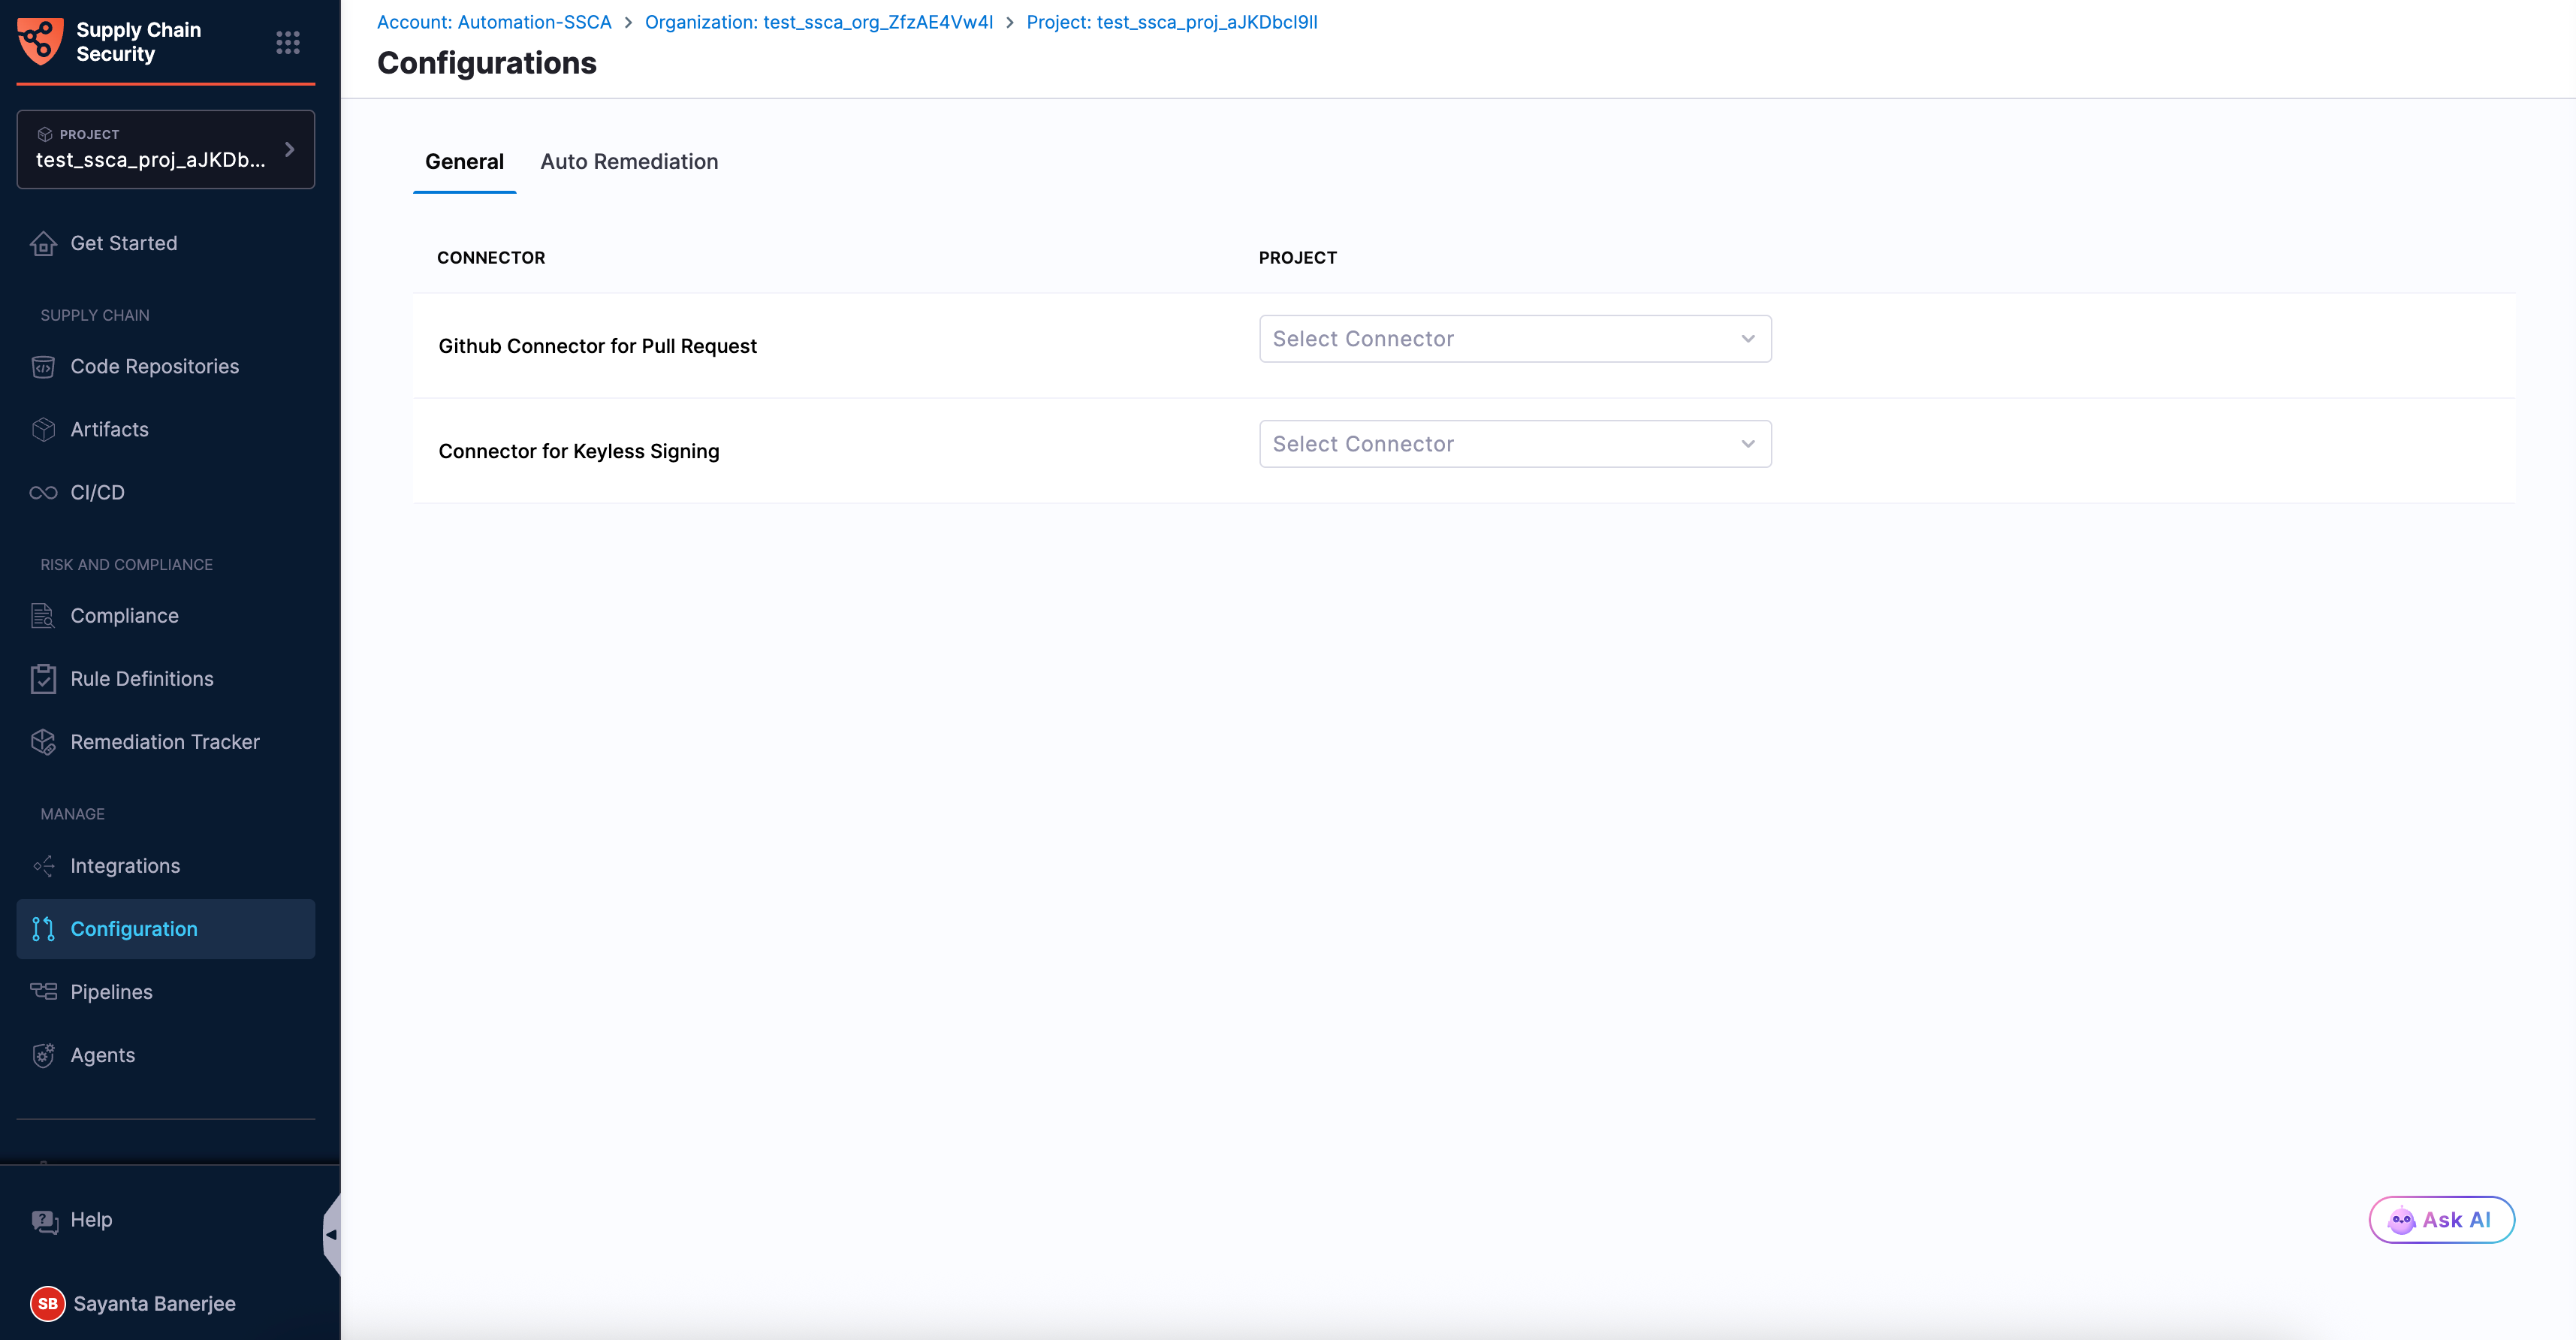
Task: Expand Connector for Keyless Signing dropdown
Action: (x=1514, y=444)
